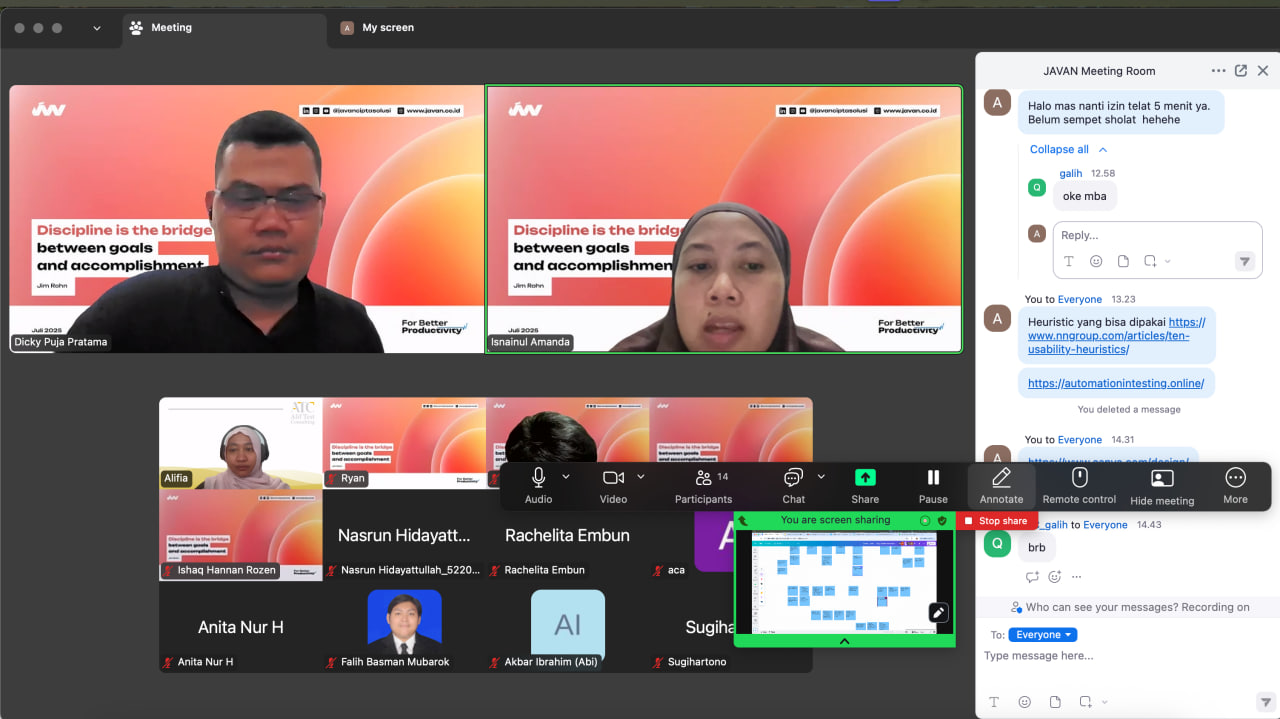Select Rachelita Embun's participant tile
This screenshot has width=1280, height=719.
click(x=568, y=535)
